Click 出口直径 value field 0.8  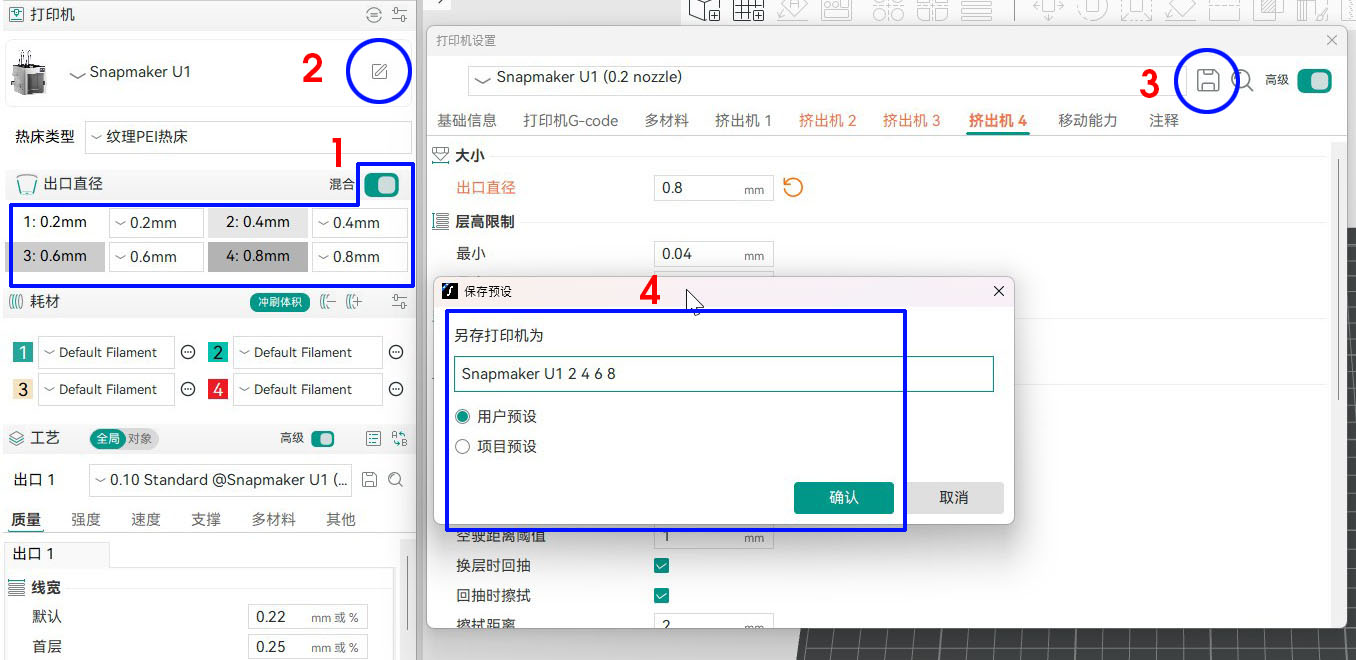[713, 188]
